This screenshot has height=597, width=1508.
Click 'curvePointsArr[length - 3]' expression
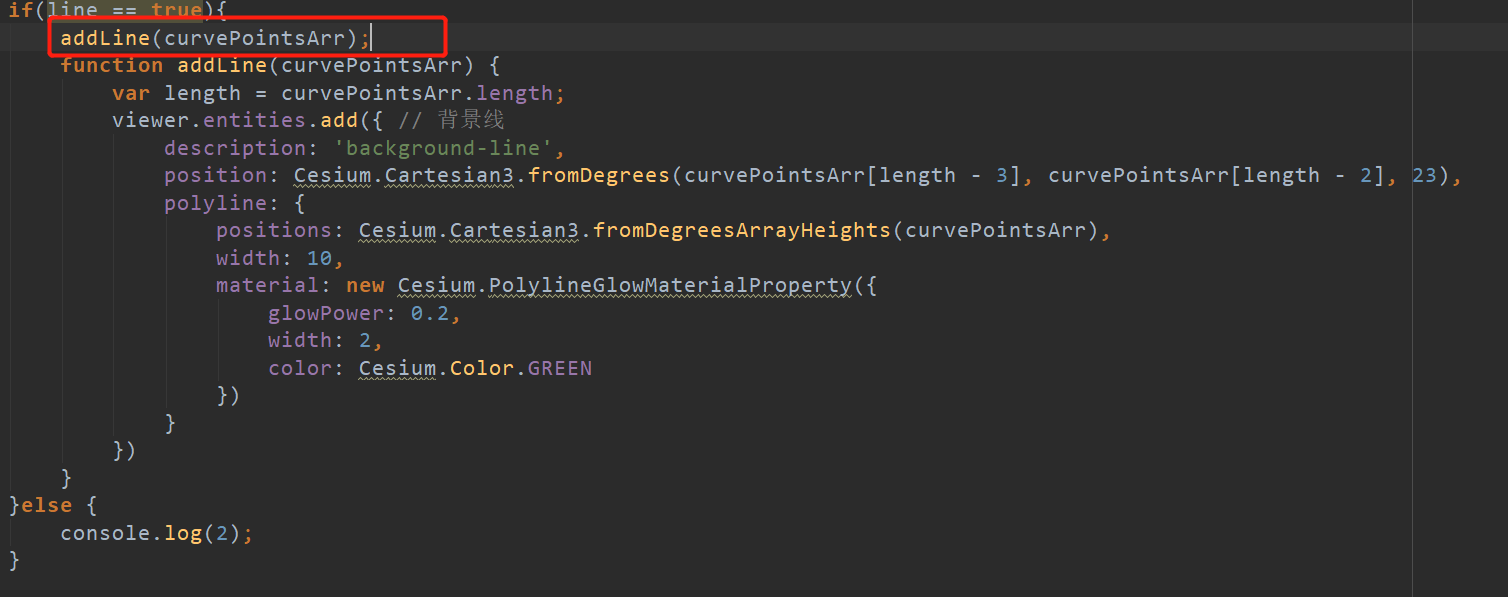(853, 175)
